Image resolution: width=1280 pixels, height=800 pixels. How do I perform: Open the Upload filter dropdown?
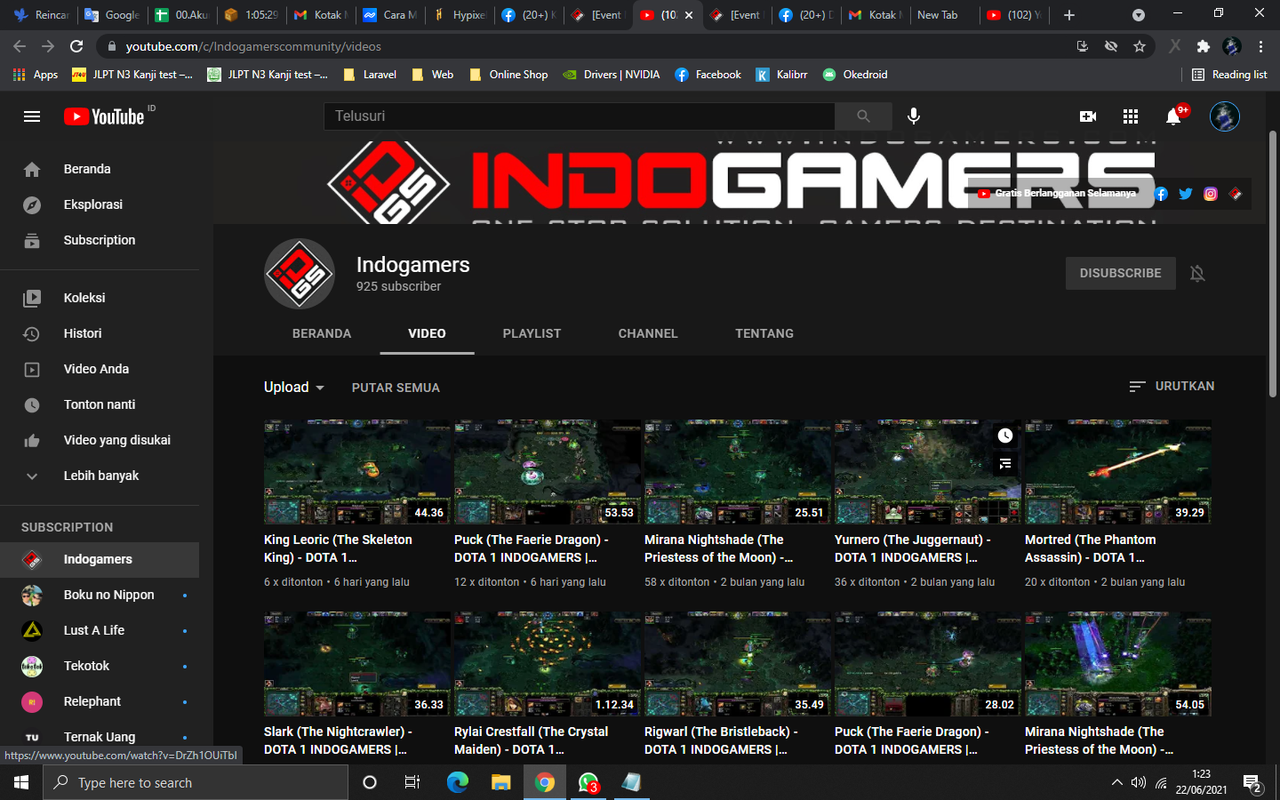[294, 387]
